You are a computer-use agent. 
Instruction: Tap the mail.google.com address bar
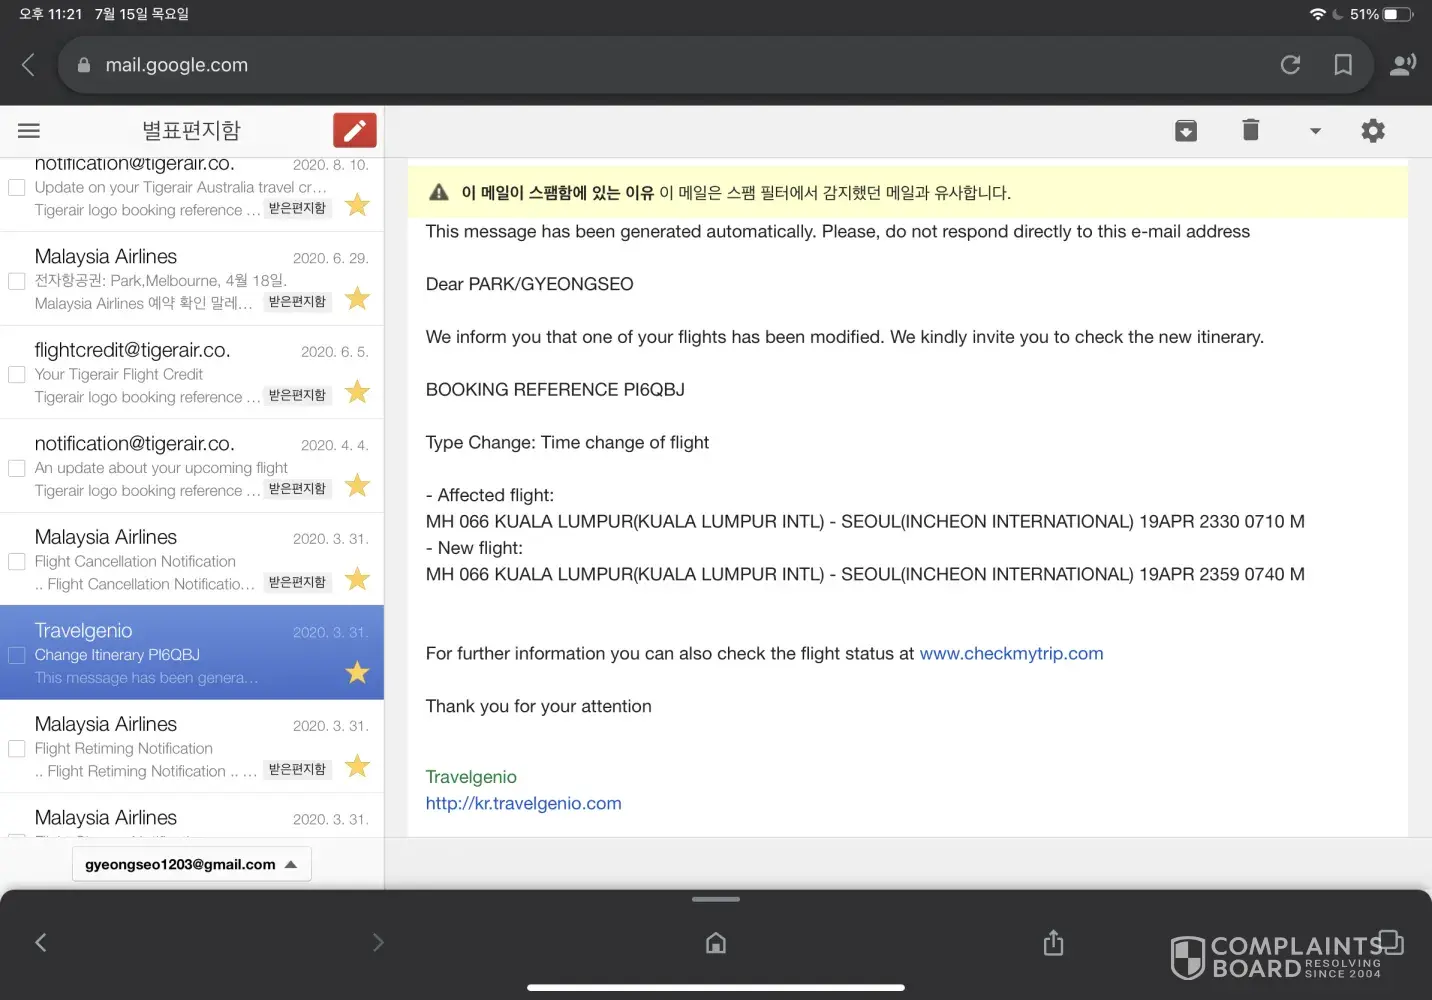tap(600, 65)
